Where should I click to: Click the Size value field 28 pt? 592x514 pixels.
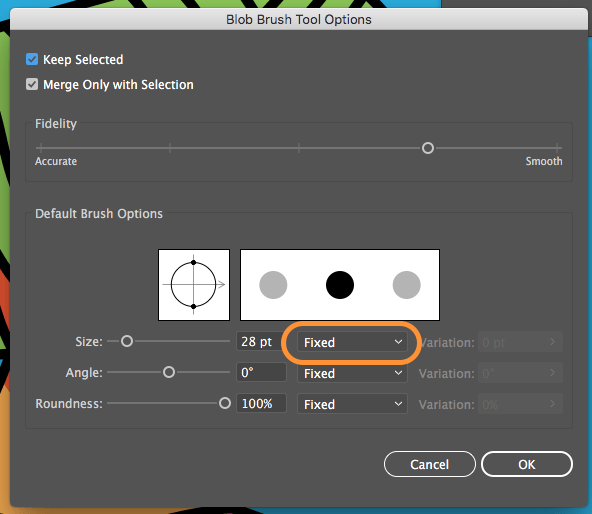click(261, 341)
